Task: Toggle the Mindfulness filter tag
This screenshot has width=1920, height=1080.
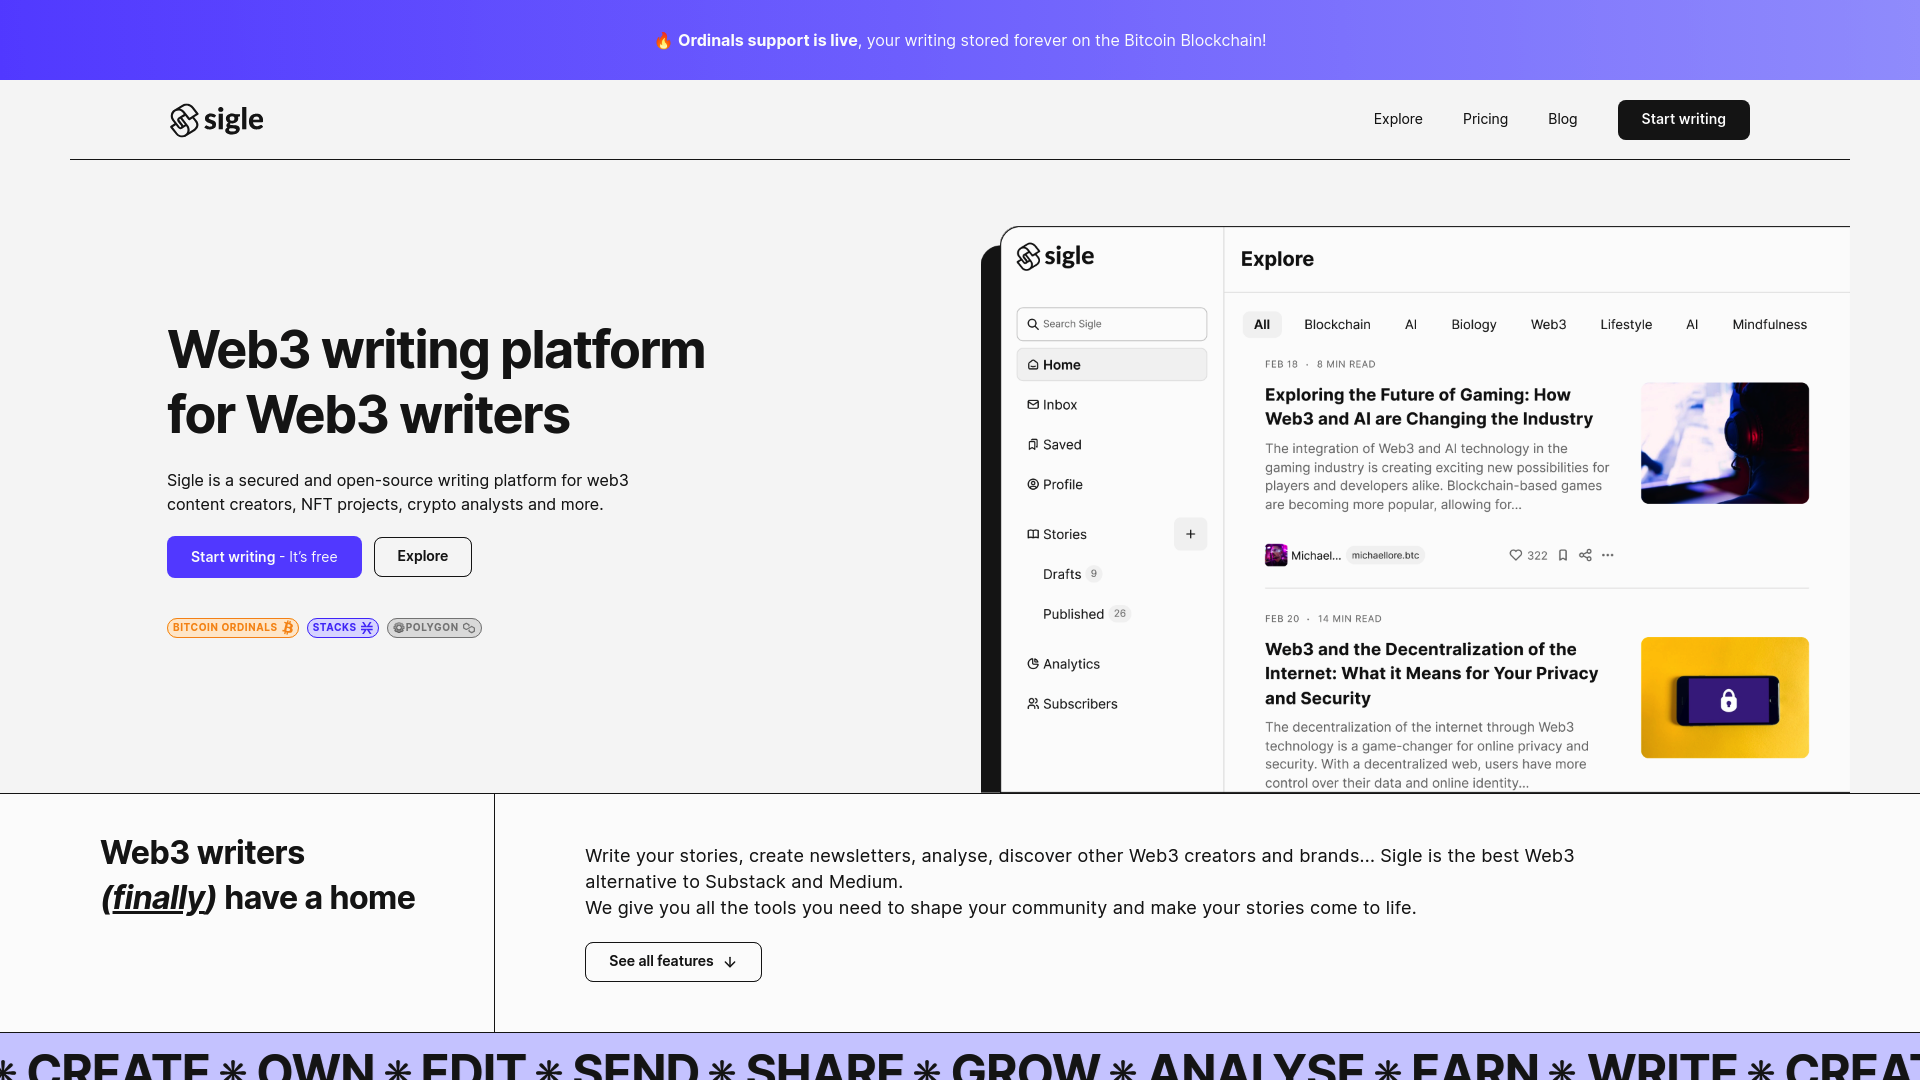Action: point(1768,324)
